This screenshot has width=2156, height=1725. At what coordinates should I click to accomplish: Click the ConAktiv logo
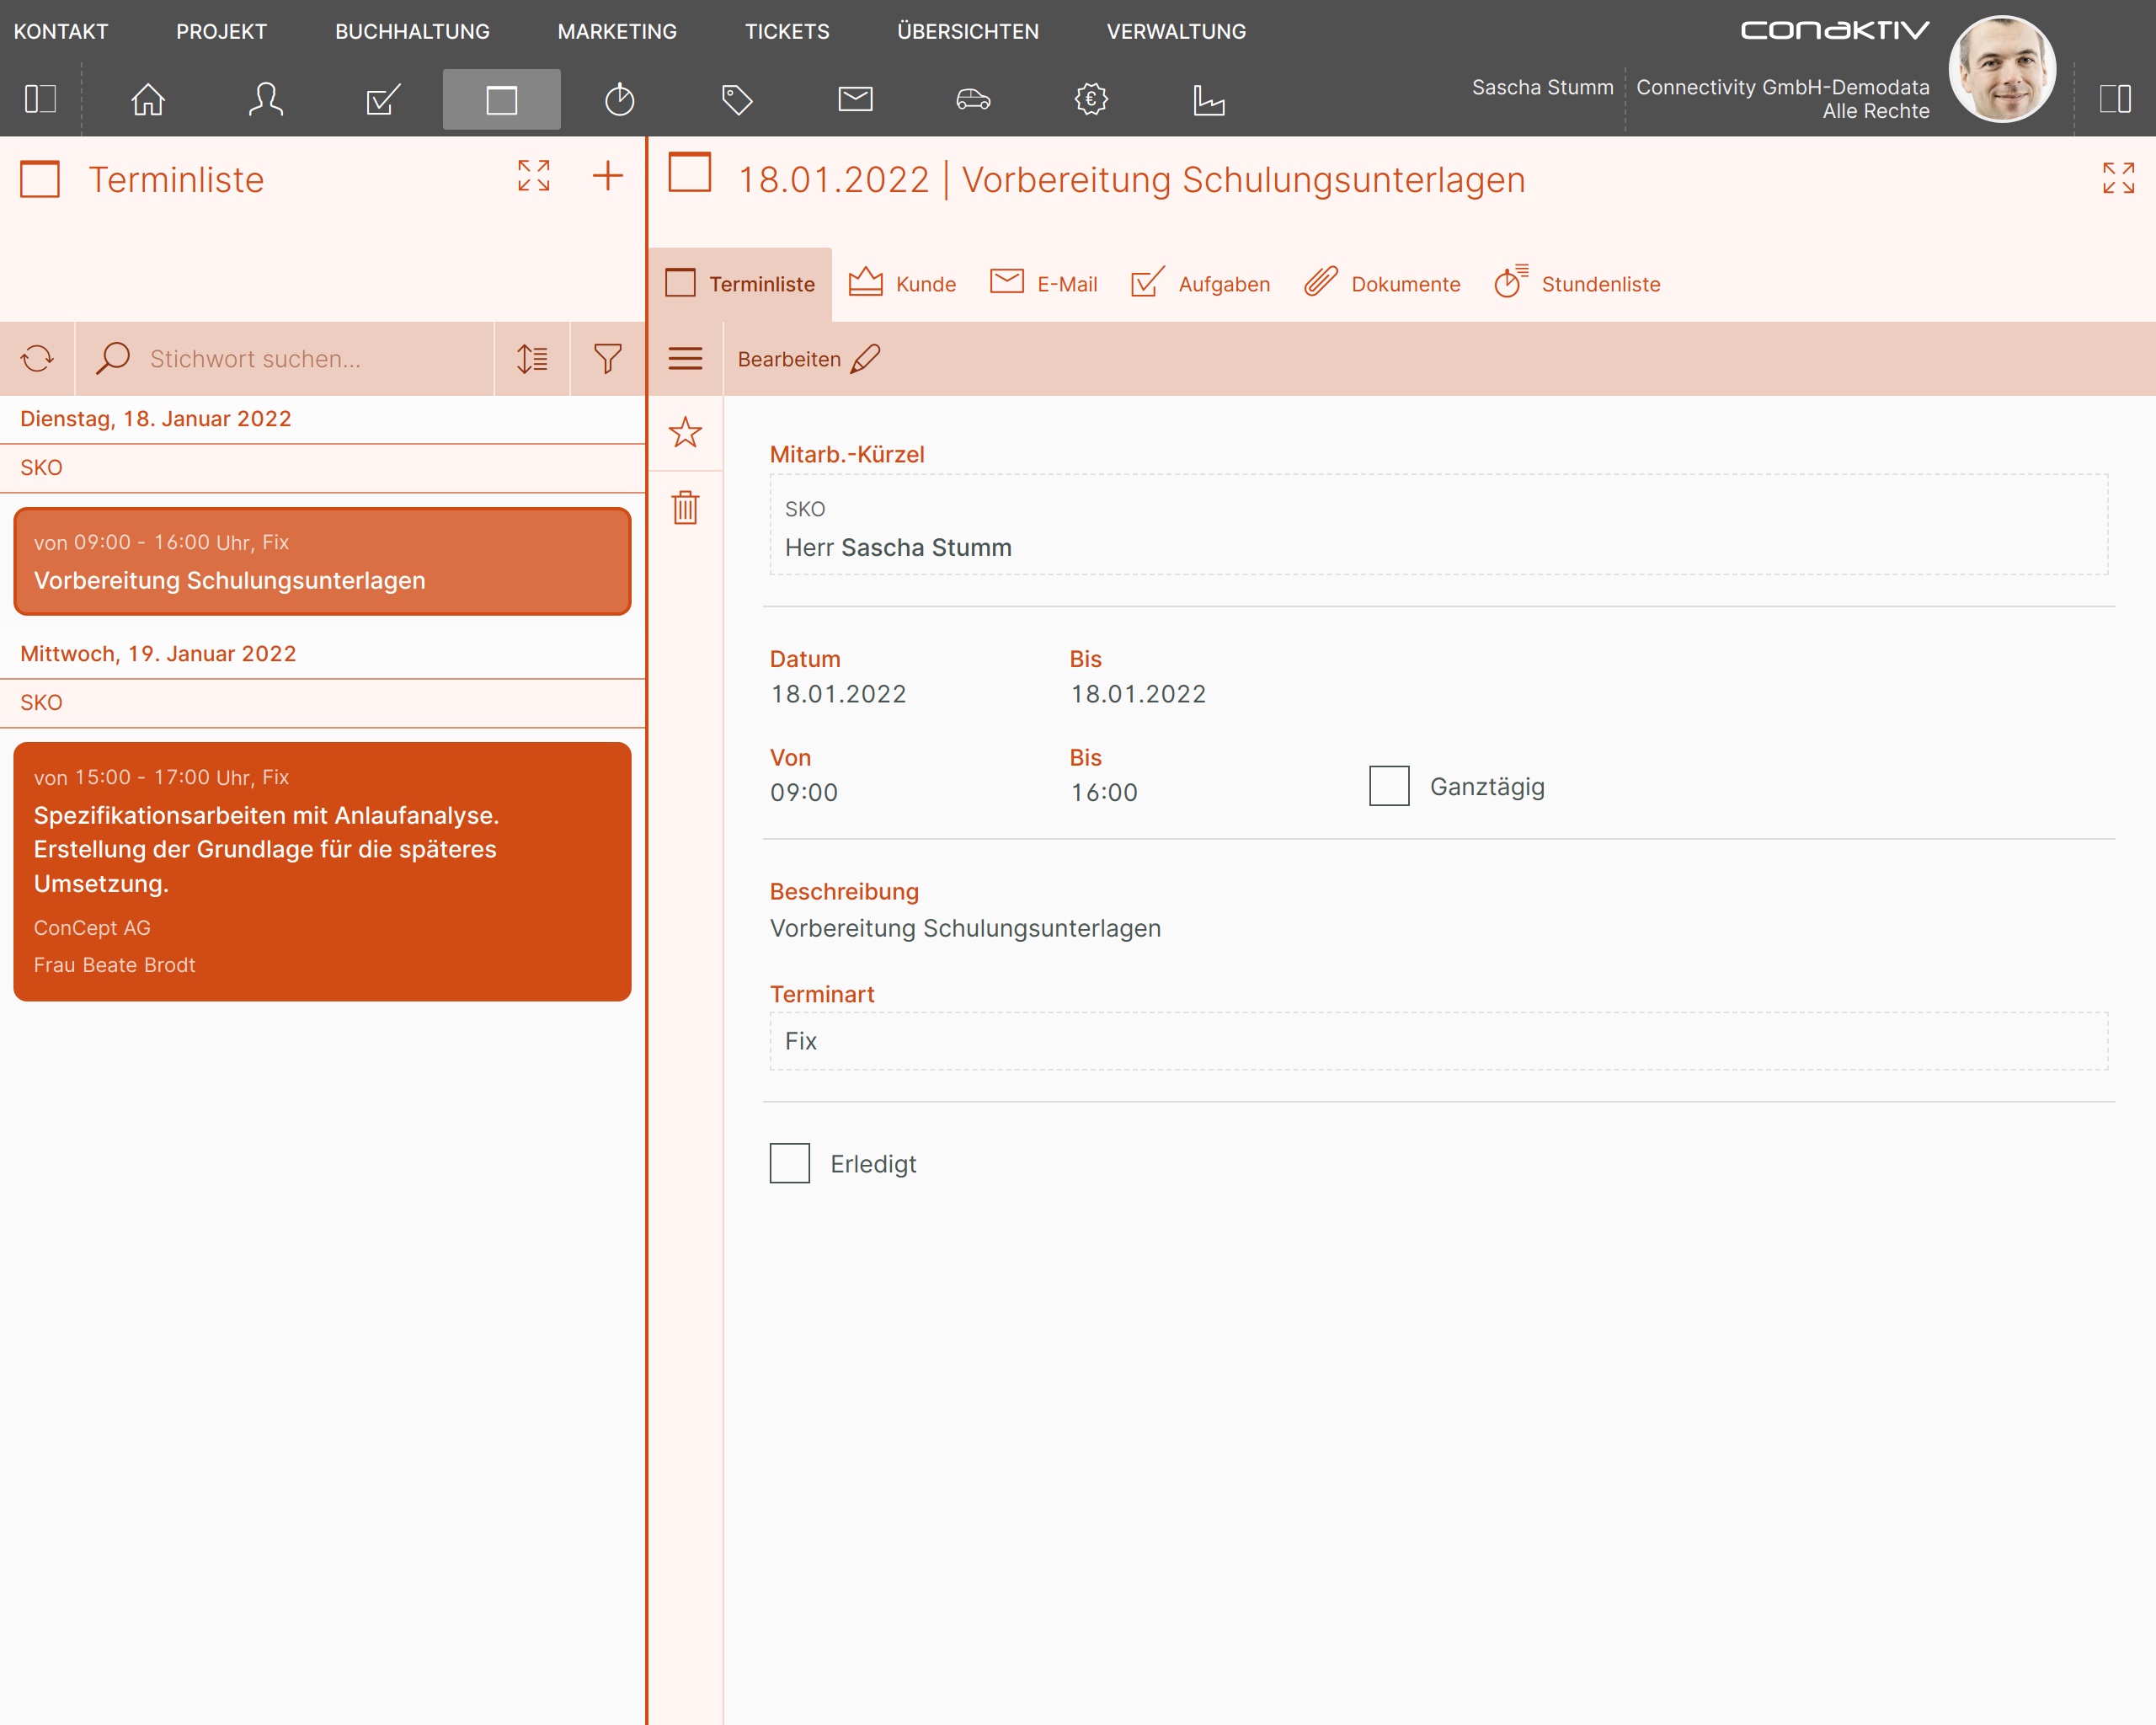click(x=1836, y=30)
